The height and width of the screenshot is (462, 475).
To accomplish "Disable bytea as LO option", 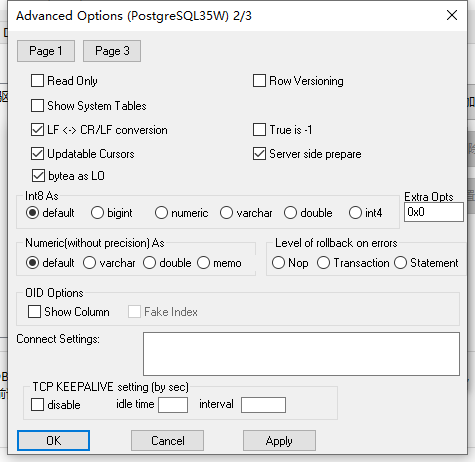I will pyautogui.click(x=38, y=176).
